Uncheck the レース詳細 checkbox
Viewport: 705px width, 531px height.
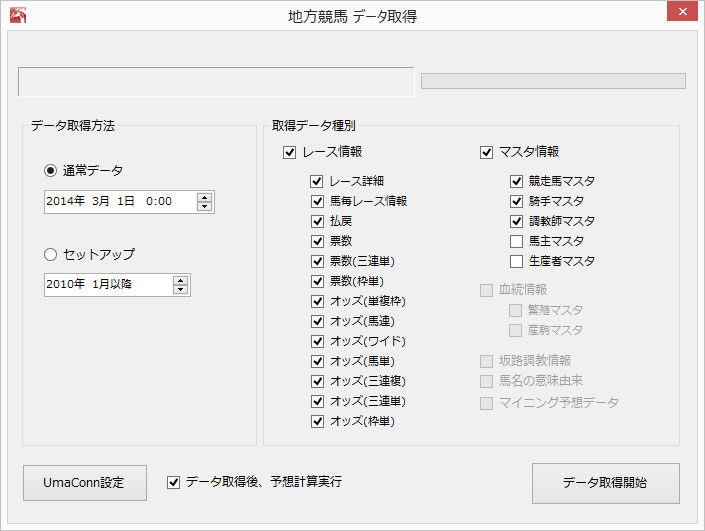pyautogui.click(x=317, y=182)
